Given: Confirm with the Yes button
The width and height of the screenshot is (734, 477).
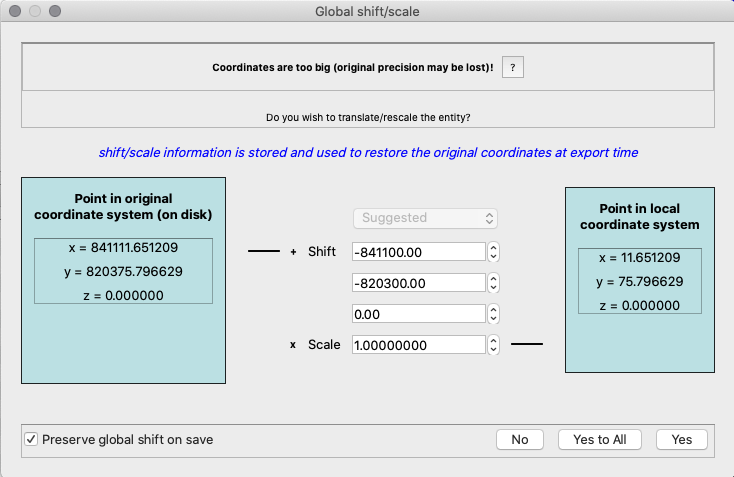Looking at the screenshot, I should 681,439.
